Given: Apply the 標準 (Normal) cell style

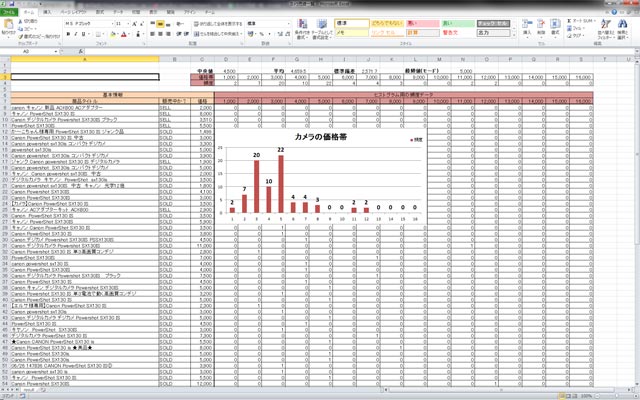Looking at the screenshot, I should point(352,24).
